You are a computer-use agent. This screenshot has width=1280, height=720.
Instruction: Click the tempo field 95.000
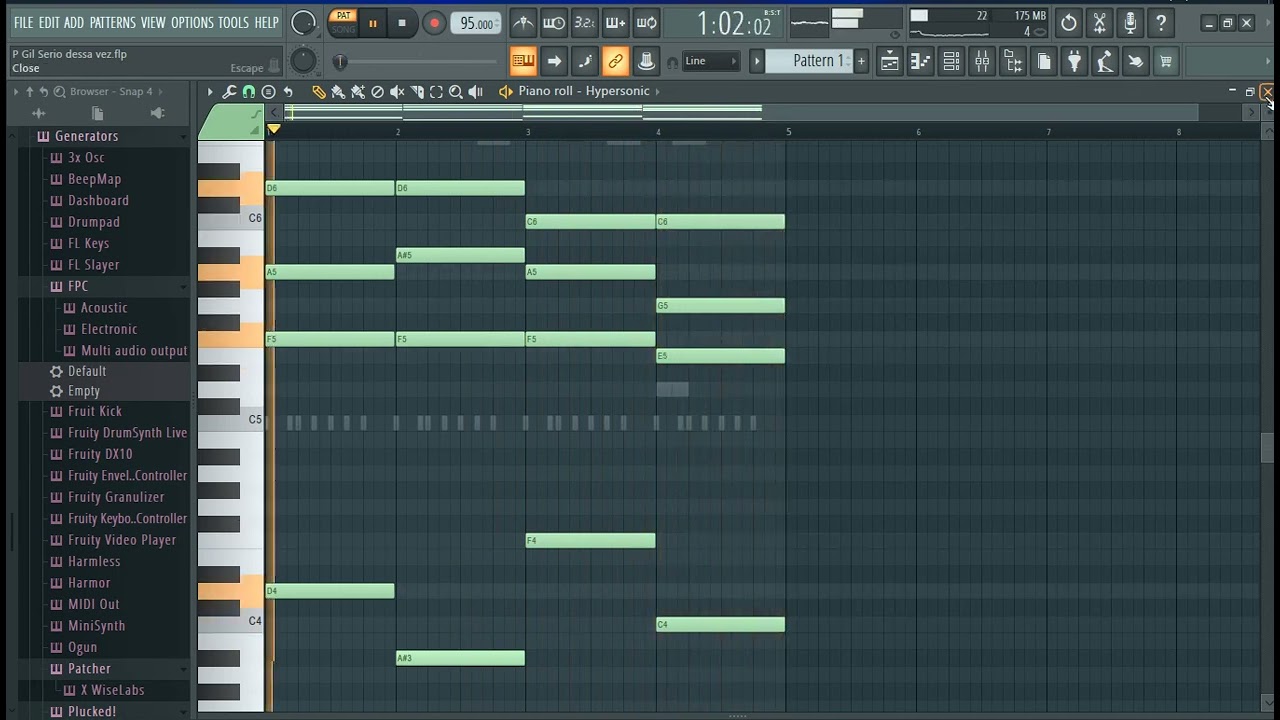(x=476, y=23)
